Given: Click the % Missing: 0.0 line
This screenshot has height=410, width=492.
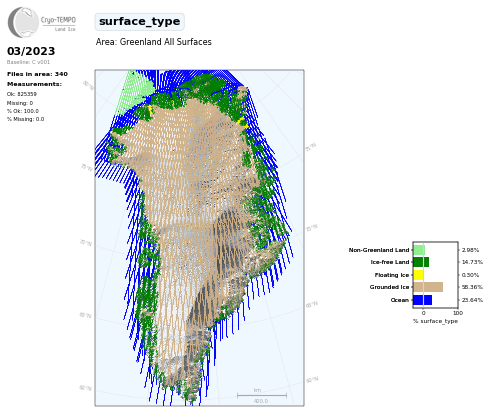Looking at the screenshot, I should coord(25,119).
